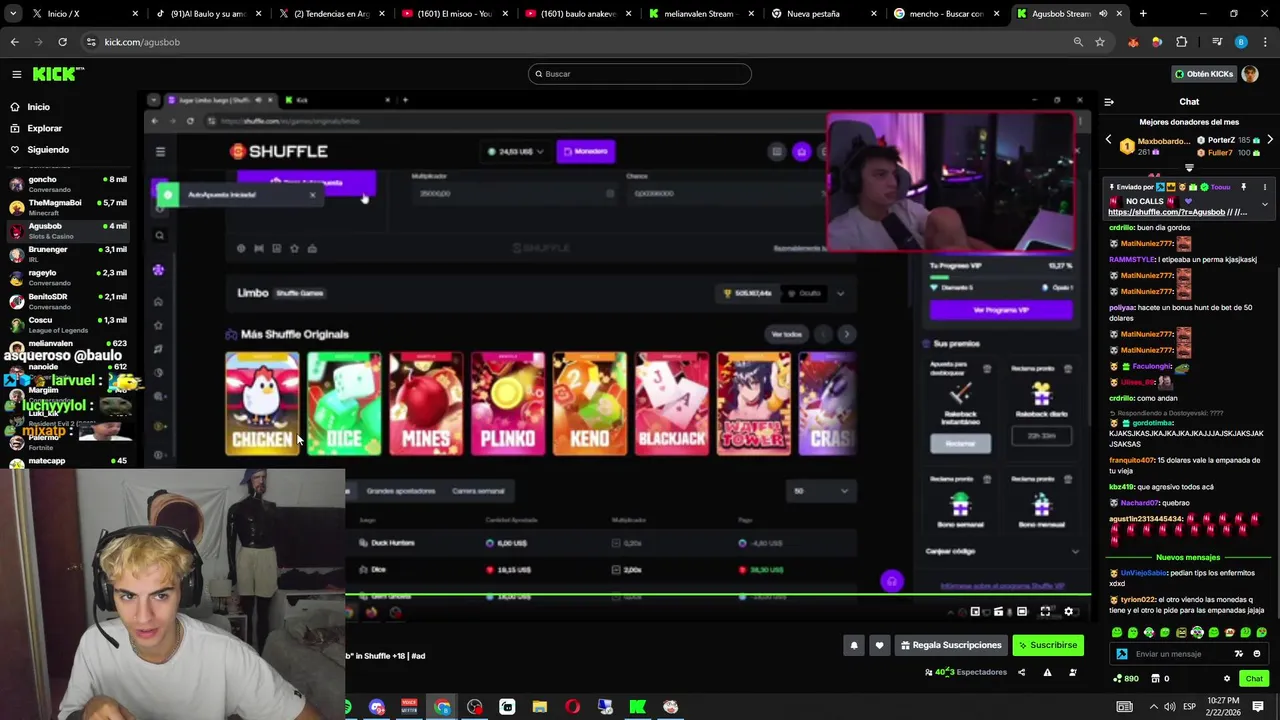Open the Kick hamburger menu

click(x=16, y=74)
